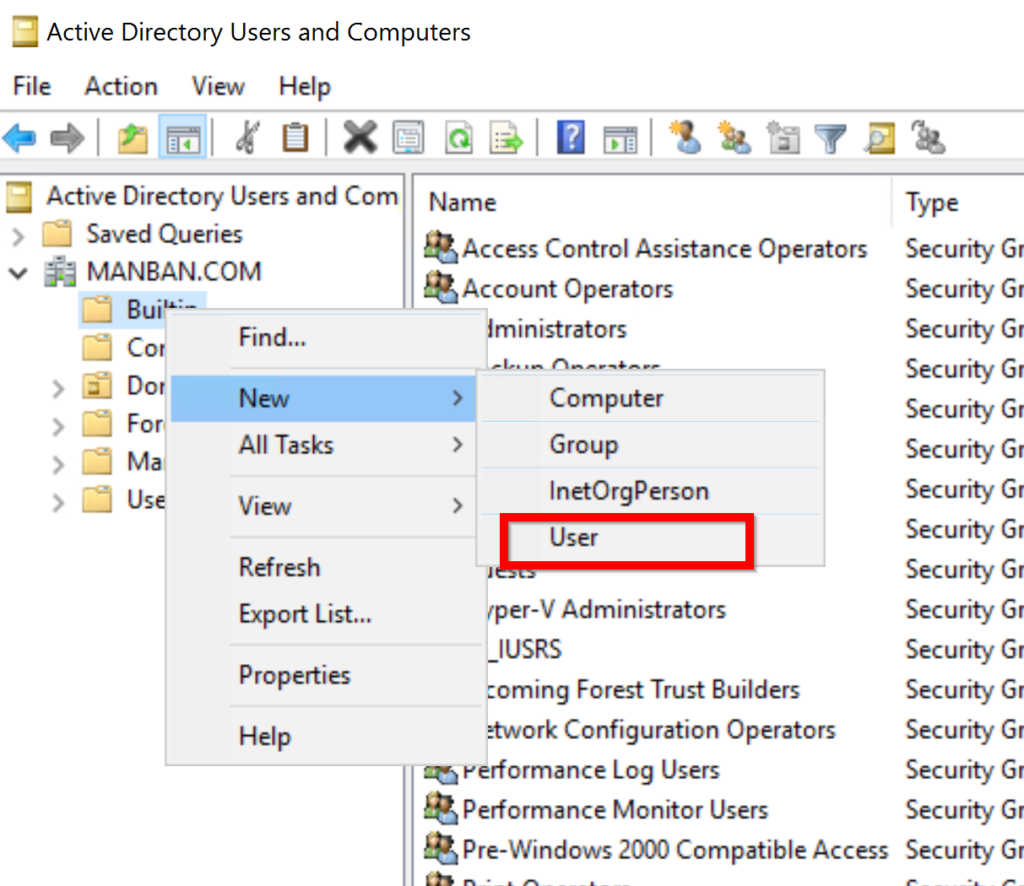1024x886 pixels.
Task: Collapse the MANBAN.COM domain node
Action: coord(16,271)
